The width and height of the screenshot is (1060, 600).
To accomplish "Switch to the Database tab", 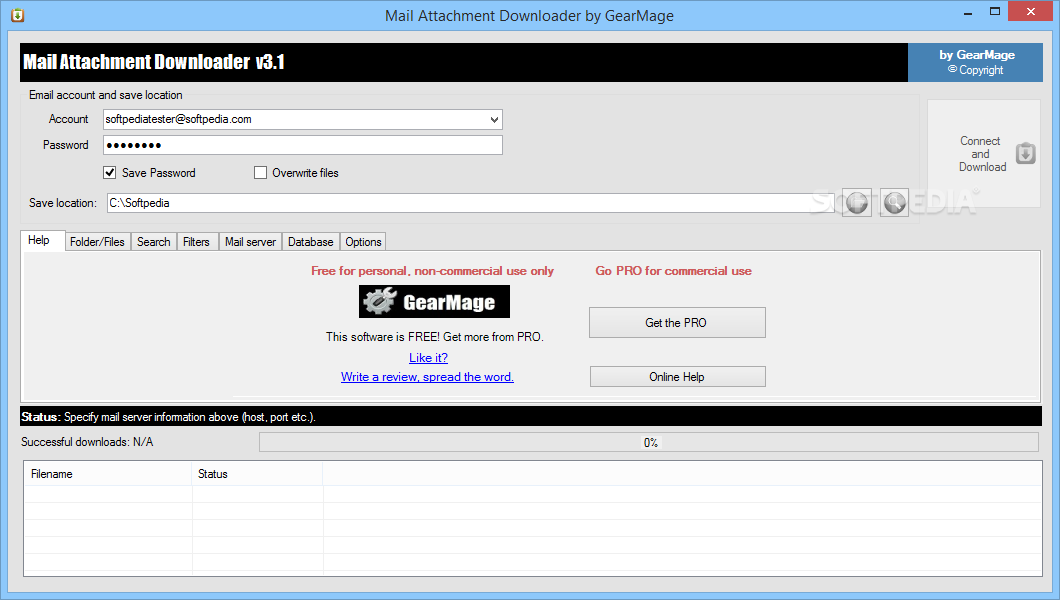I will tap(310, 242).
